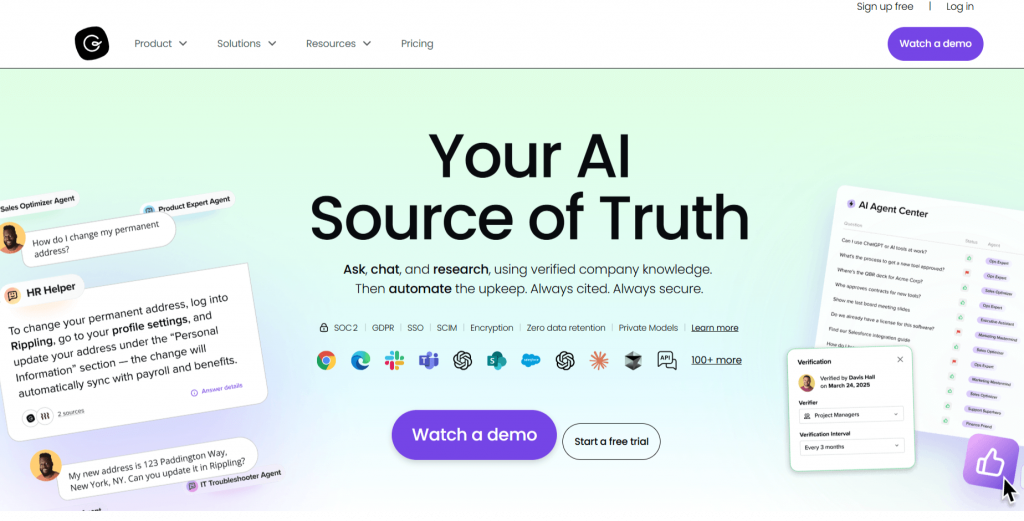Click the SharePoint integration icon
This screenshot has height=521, width=1024.
tap(496, 360)
